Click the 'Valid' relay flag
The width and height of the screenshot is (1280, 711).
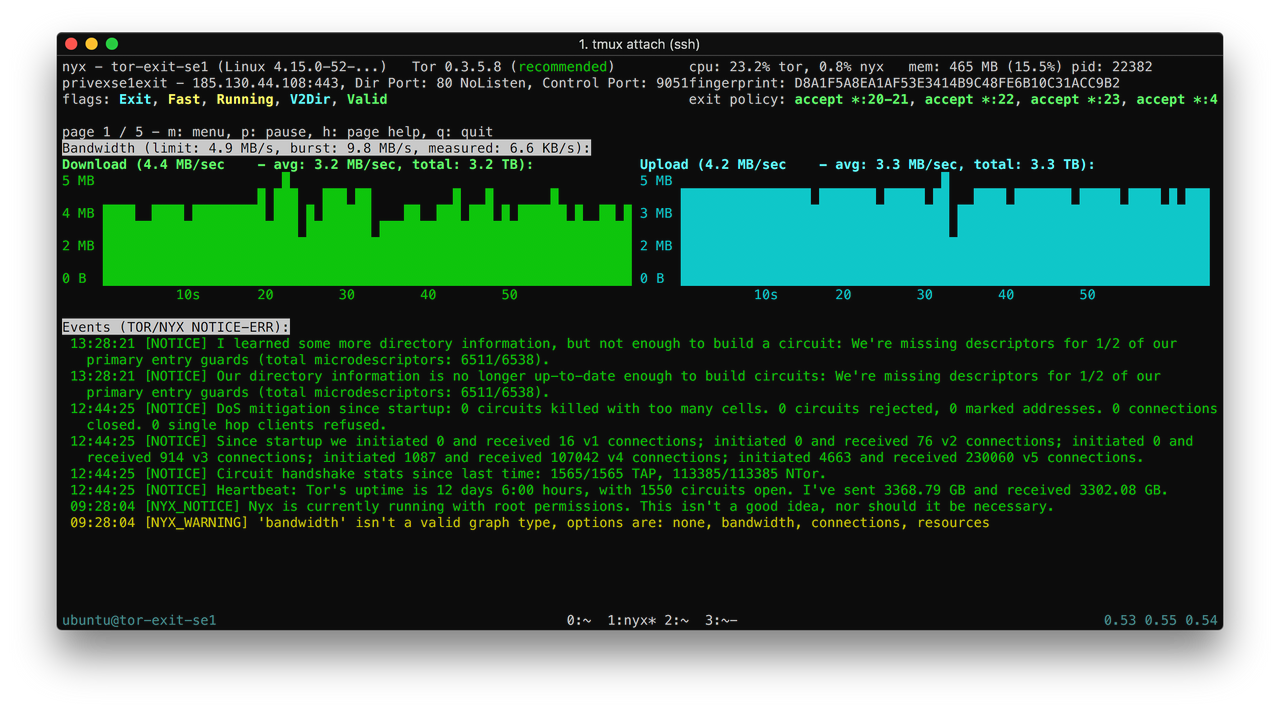367,99
